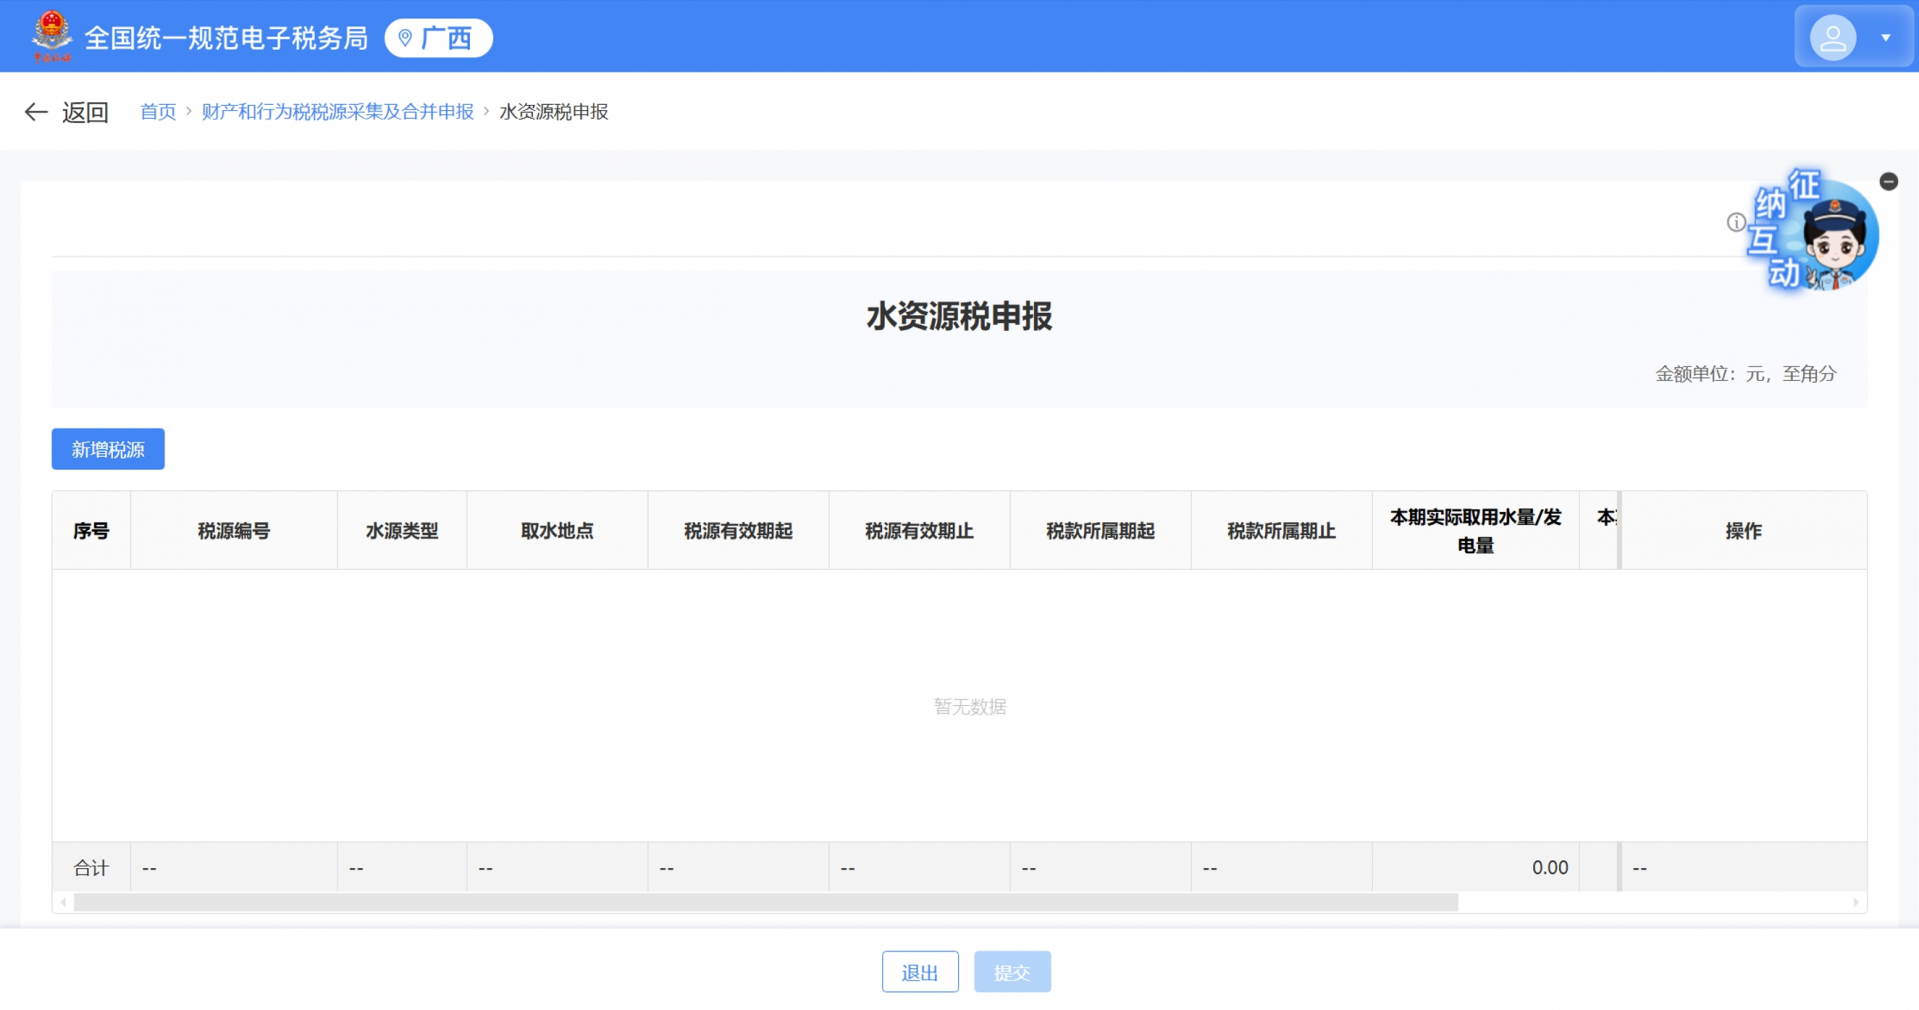Click the 退出 button

[919, 971]
